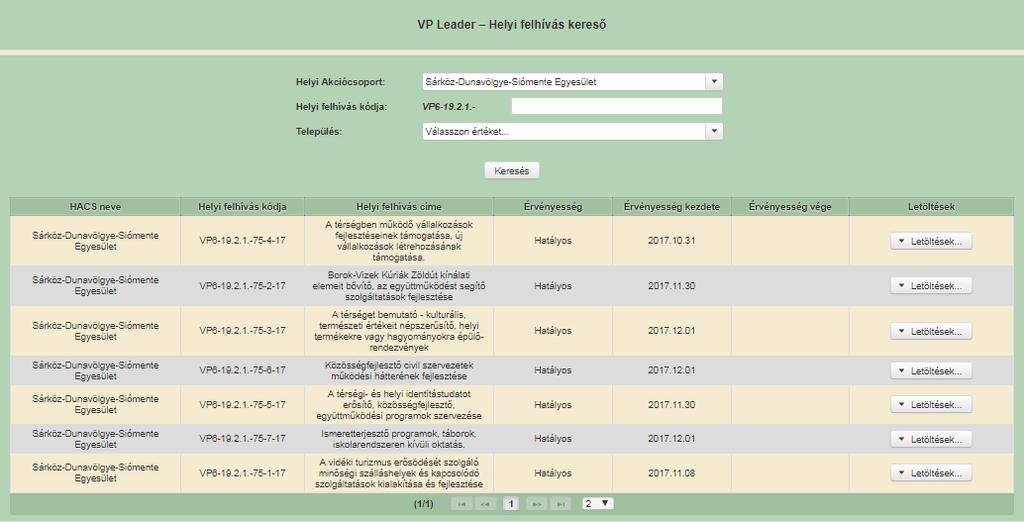The width and height of the screenshot is (1024, 522).
Task: Click the Helyi felhívás kódja input field
Action: coord(616,106)
